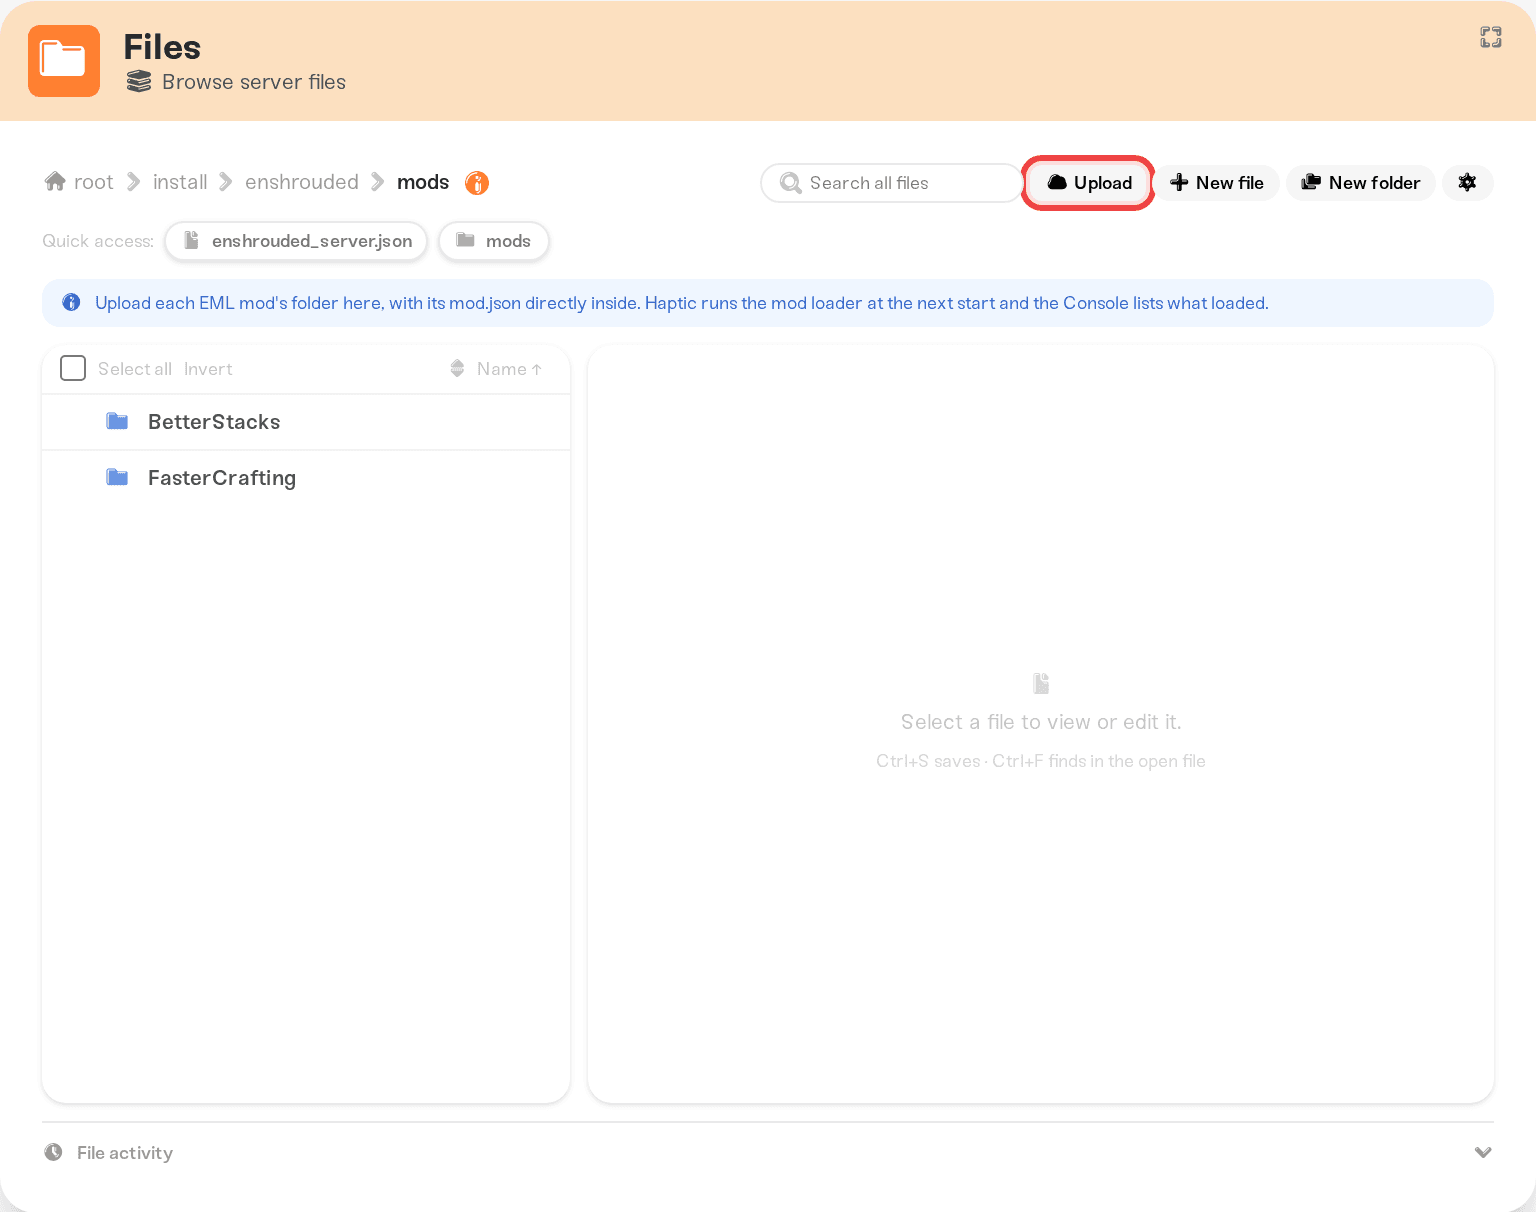1536x1212 pixels.
Task: Click the BetterStacks folder icon
Action: coord(117,421)
